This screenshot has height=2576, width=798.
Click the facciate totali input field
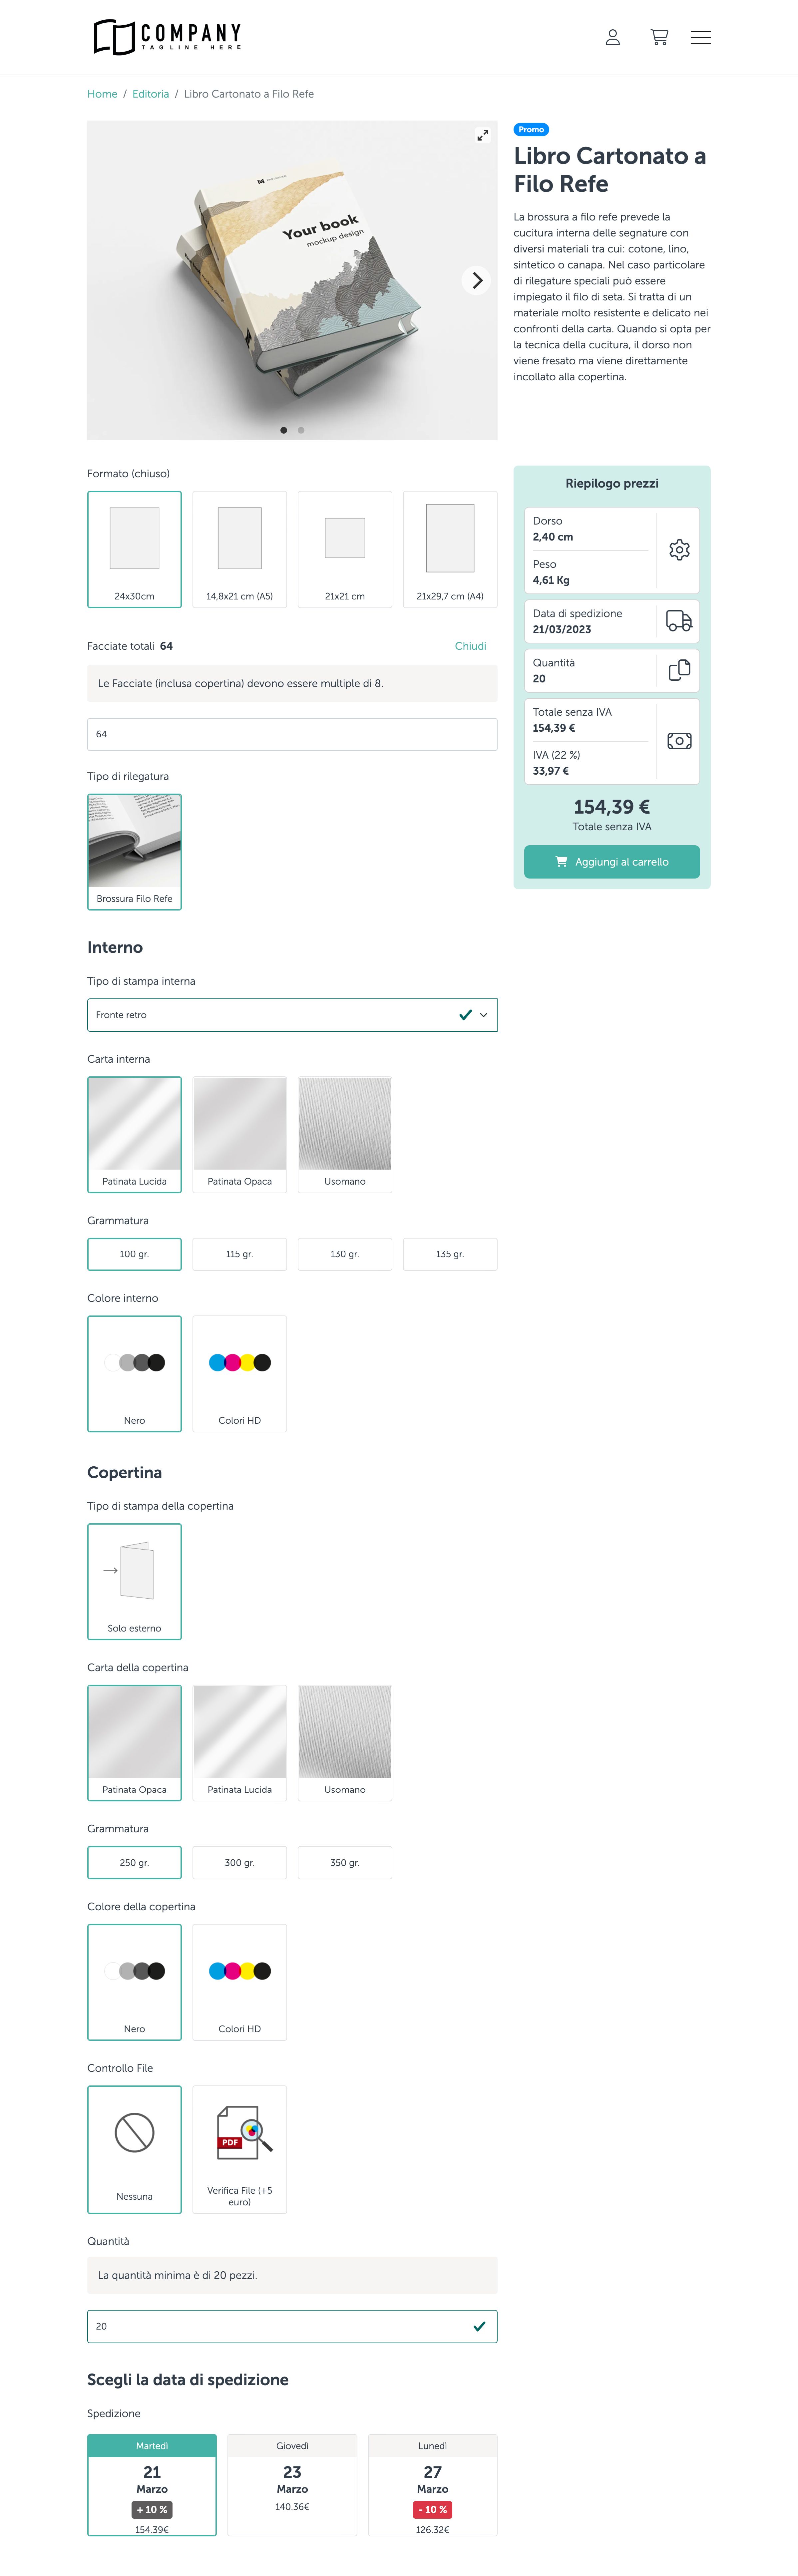coord(292,734)
